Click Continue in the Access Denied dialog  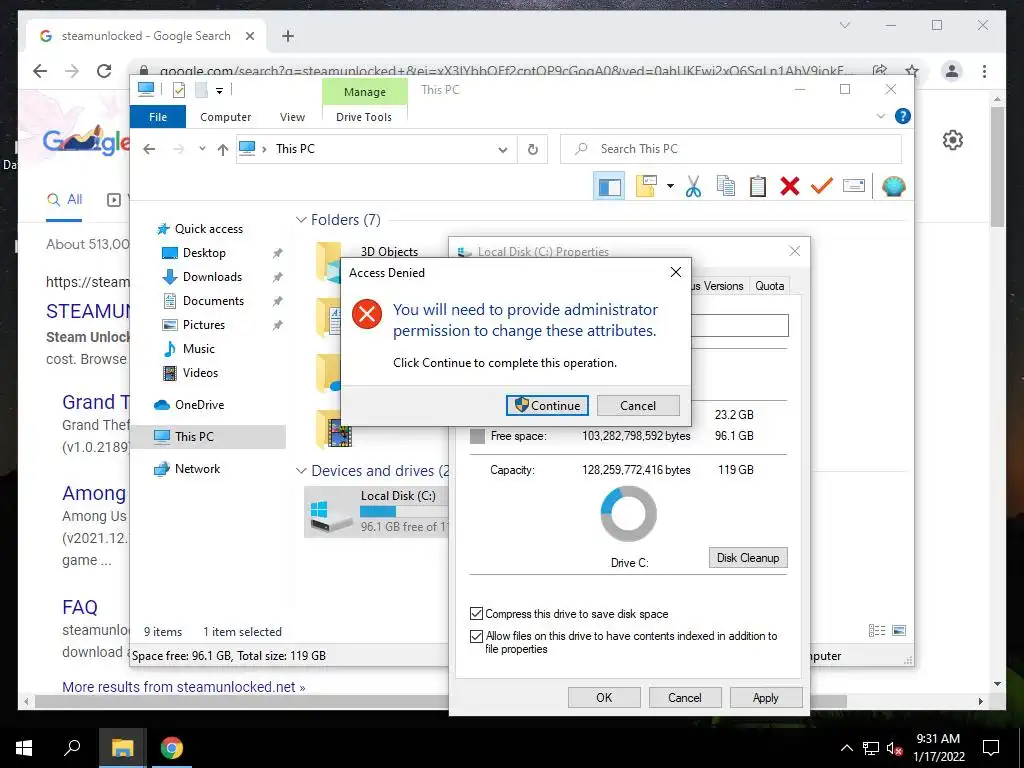(547, 406)
